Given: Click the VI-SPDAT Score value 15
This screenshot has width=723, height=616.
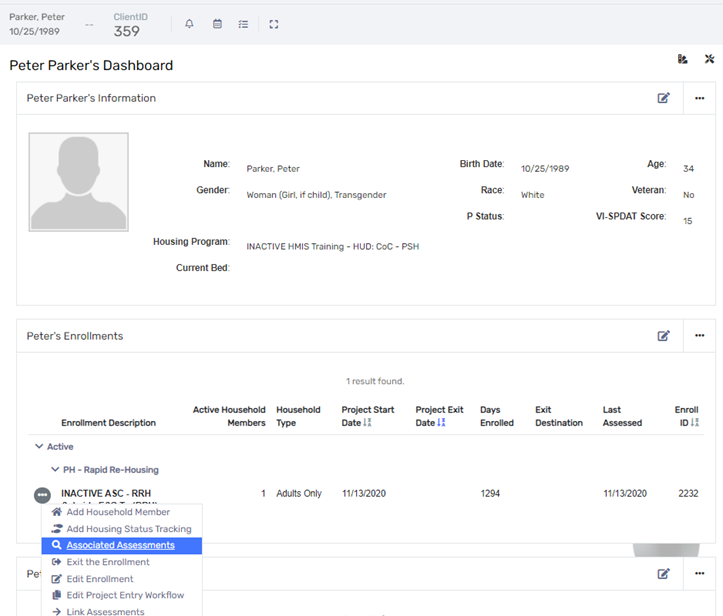Looking at the screenshot, I should [x=687, y=221].
